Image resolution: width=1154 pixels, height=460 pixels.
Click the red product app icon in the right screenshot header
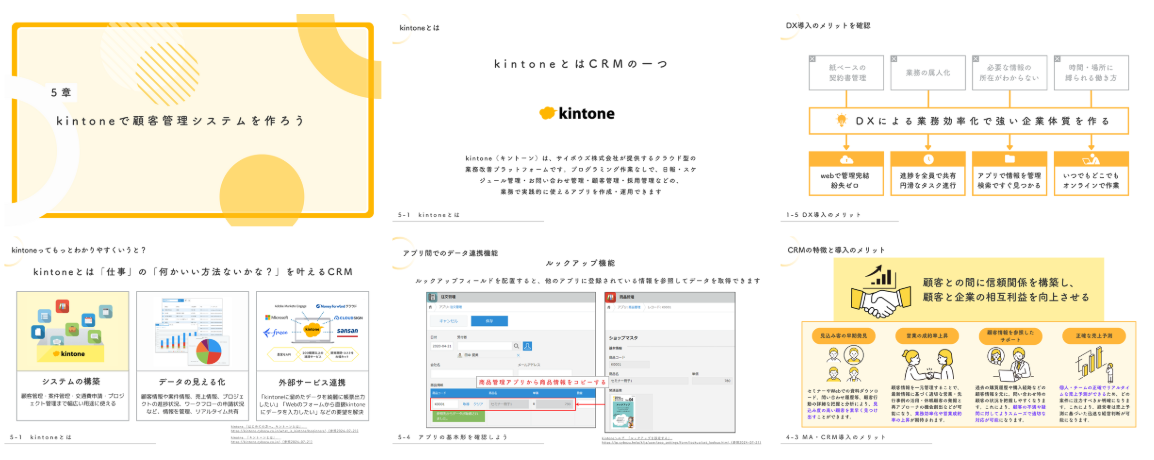610,298
